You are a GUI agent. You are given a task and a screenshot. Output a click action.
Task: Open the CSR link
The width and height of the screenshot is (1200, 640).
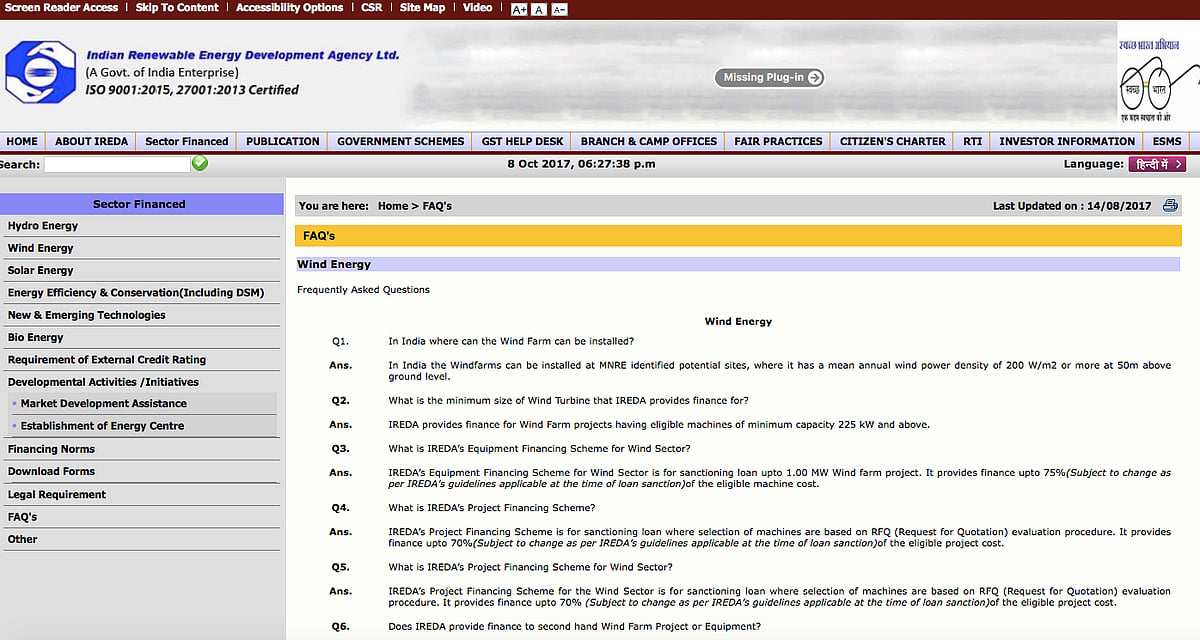click(372, 8)
